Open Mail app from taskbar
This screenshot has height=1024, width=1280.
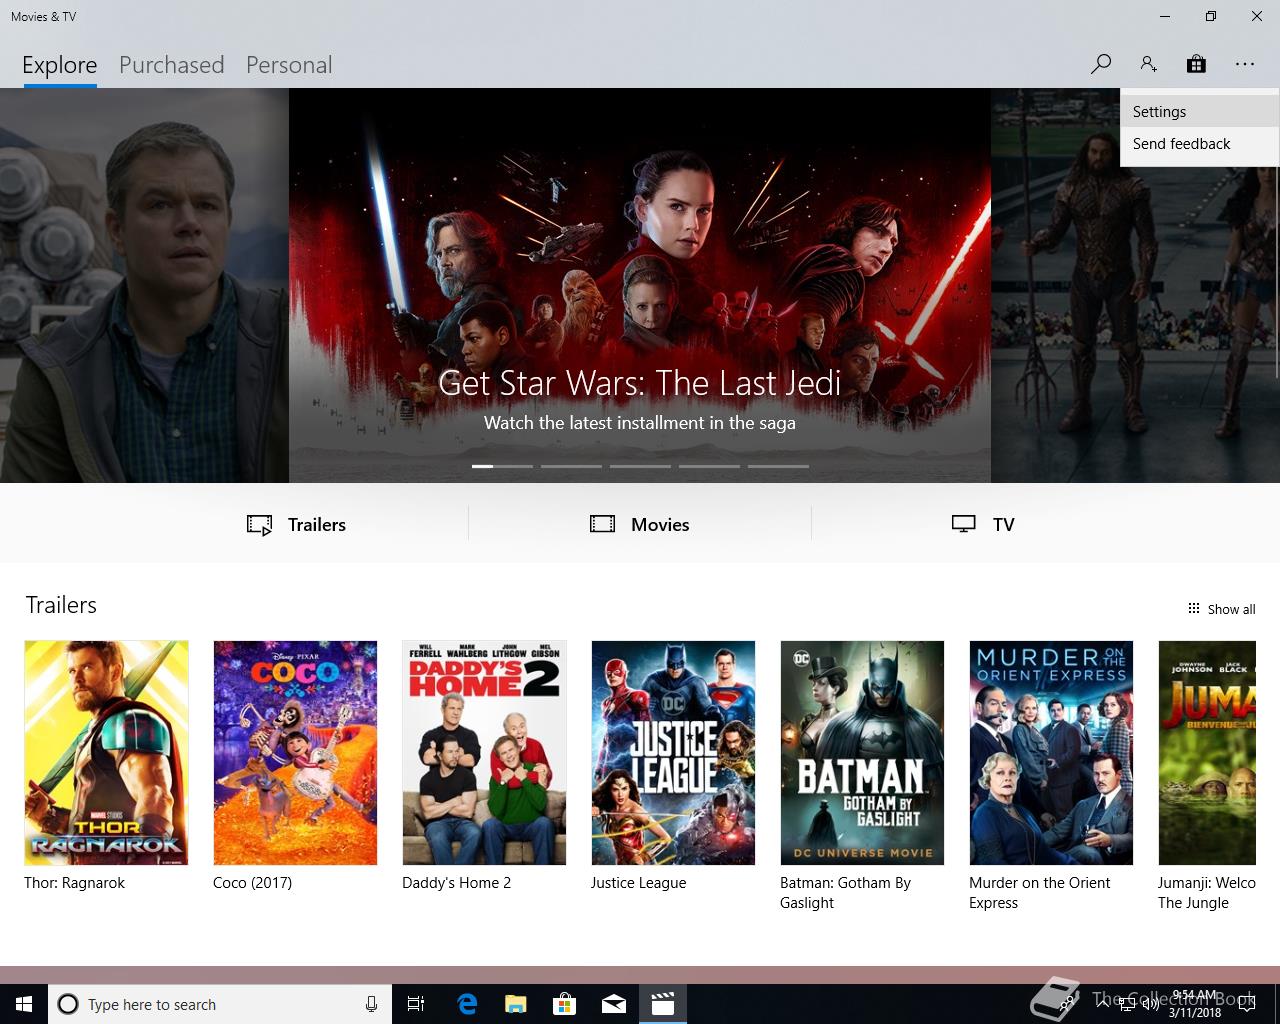[614, 1004]
